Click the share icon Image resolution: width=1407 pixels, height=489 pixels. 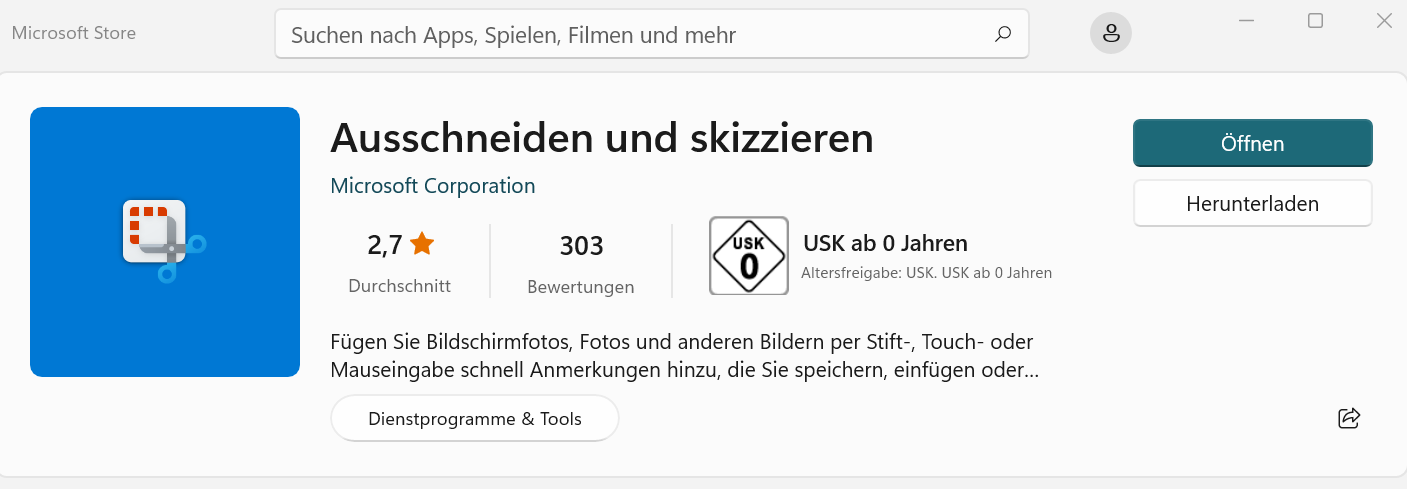[1349, 418]
